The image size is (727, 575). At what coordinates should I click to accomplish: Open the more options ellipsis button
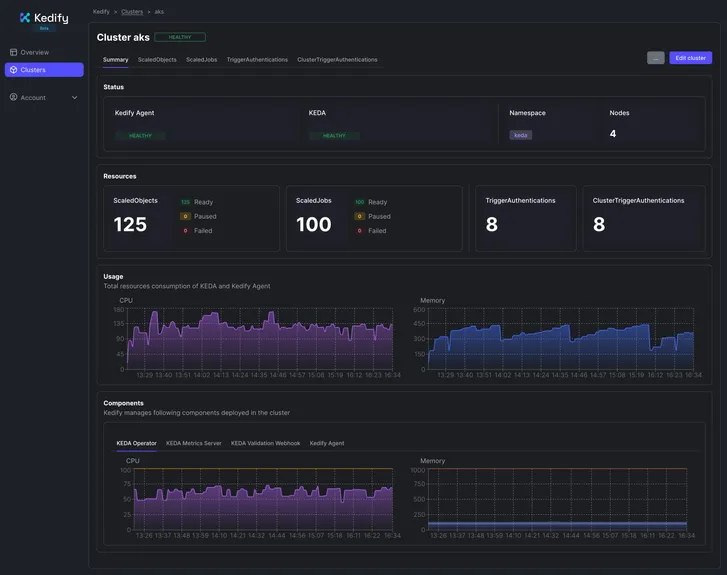pos(655,58)
